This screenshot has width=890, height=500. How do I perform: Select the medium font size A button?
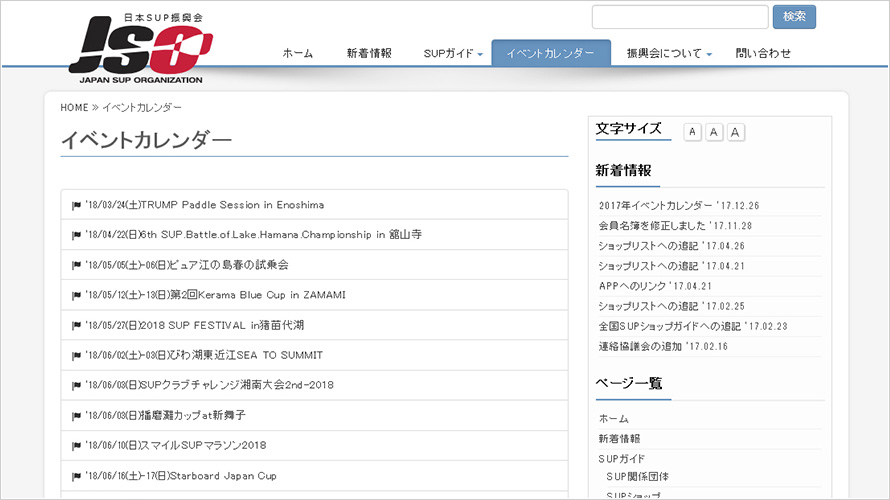713,132
